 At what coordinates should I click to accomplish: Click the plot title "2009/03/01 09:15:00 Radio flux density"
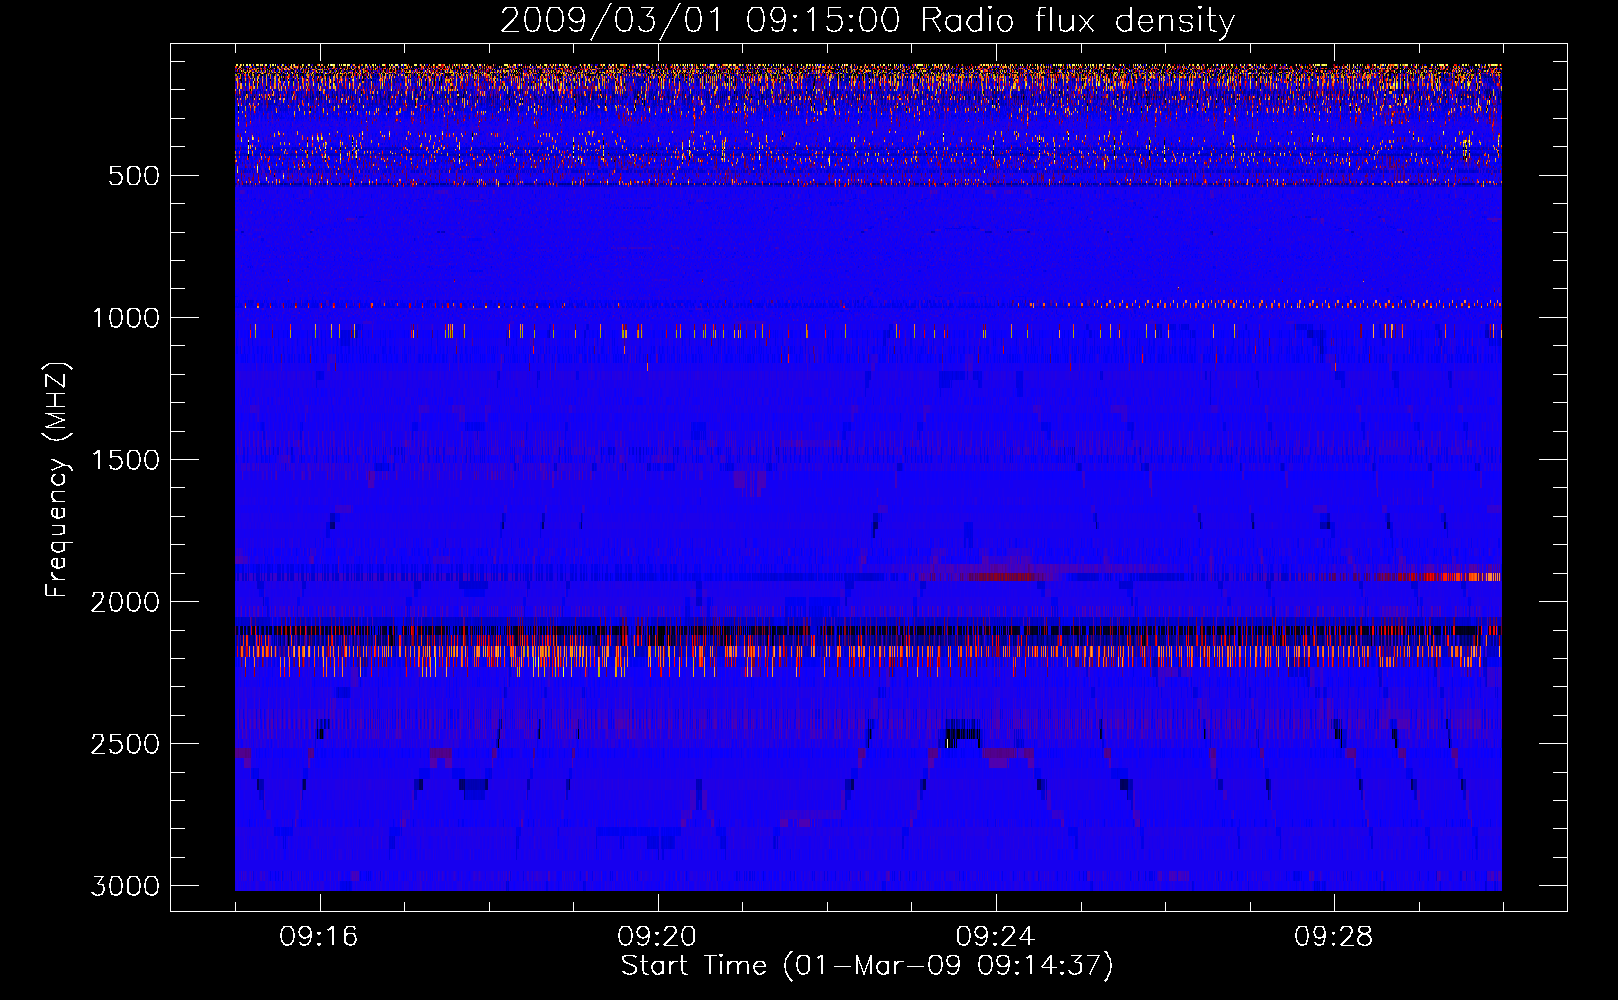(x=867, y=20)
